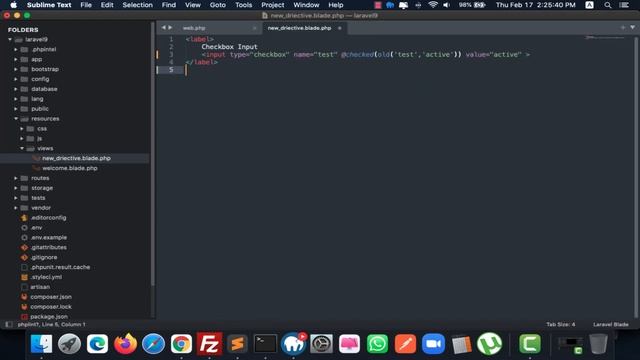Image resolution: width=640 pixels, height=360 pixels.
Task: Open MAMP elephant icon in Dock
Action: [x=293, y=344]
